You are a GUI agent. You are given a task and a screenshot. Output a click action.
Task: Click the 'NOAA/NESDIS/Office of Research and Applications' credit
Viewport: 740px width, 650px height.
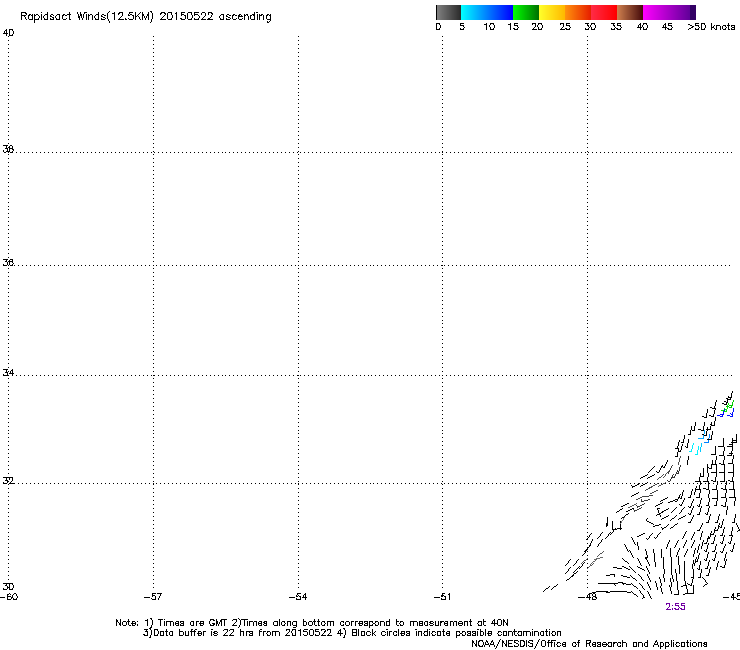pos(589,644)
